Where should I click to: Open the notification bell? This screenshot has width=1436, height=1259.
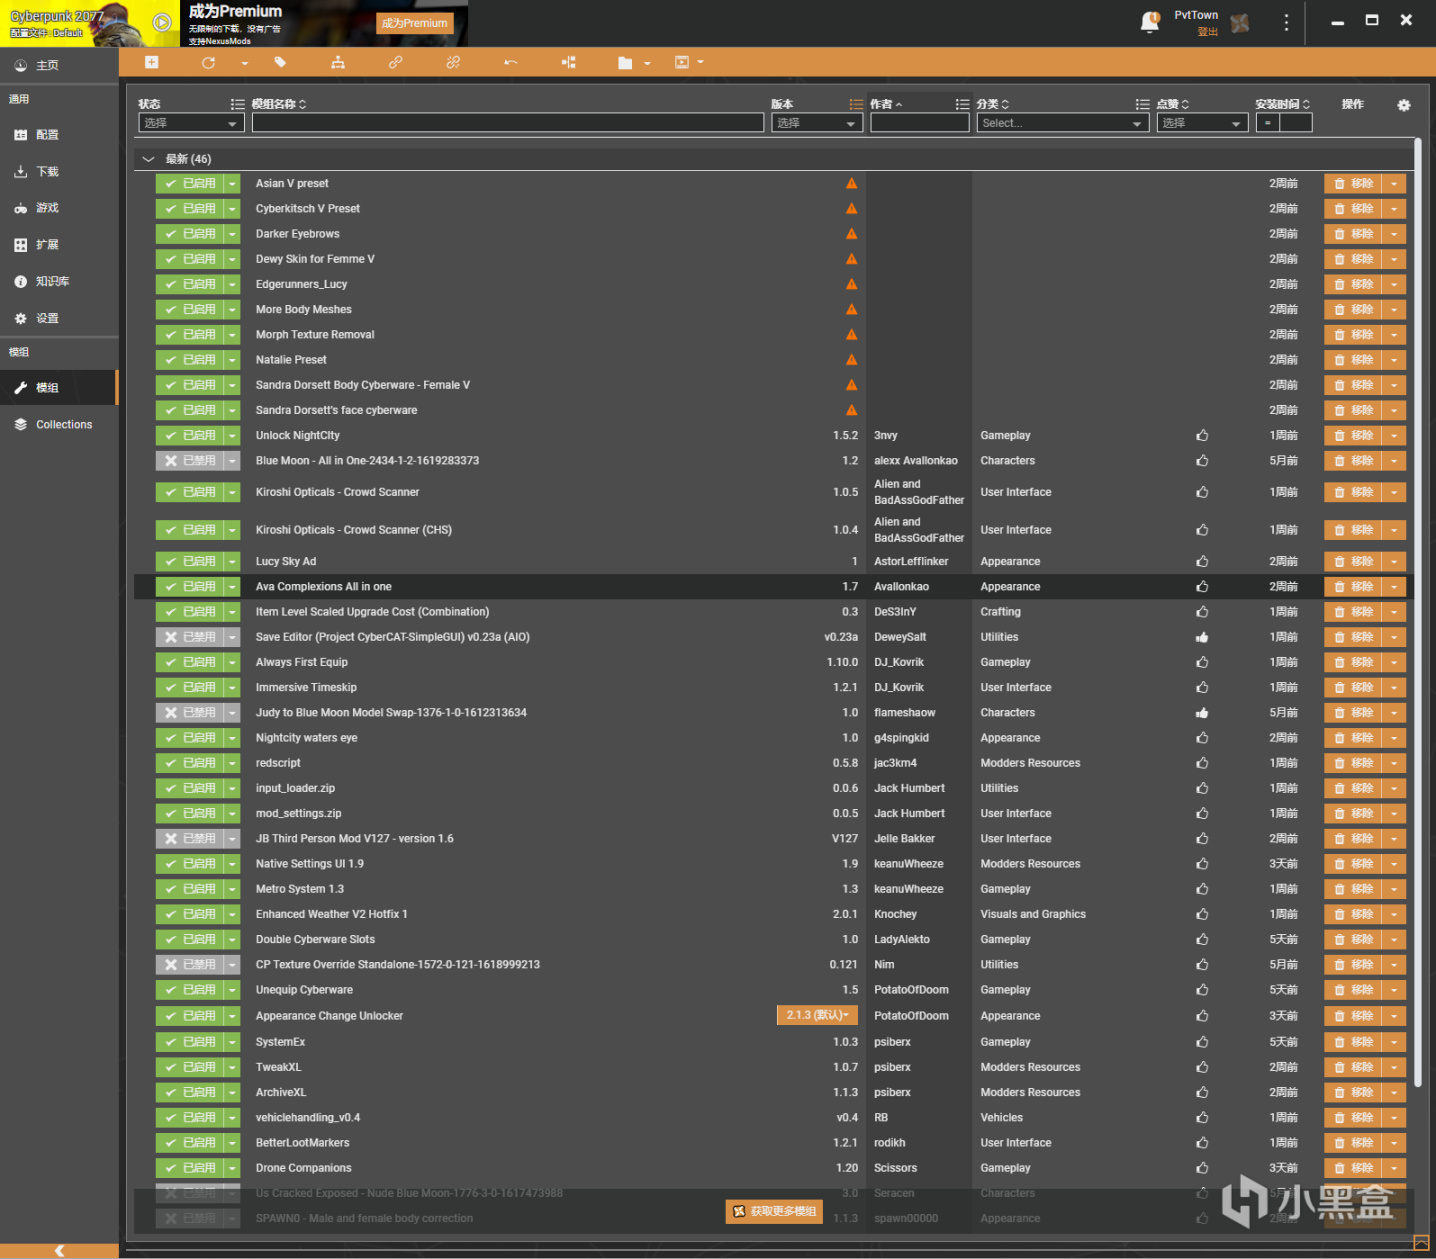click(x=1150, y=22)
